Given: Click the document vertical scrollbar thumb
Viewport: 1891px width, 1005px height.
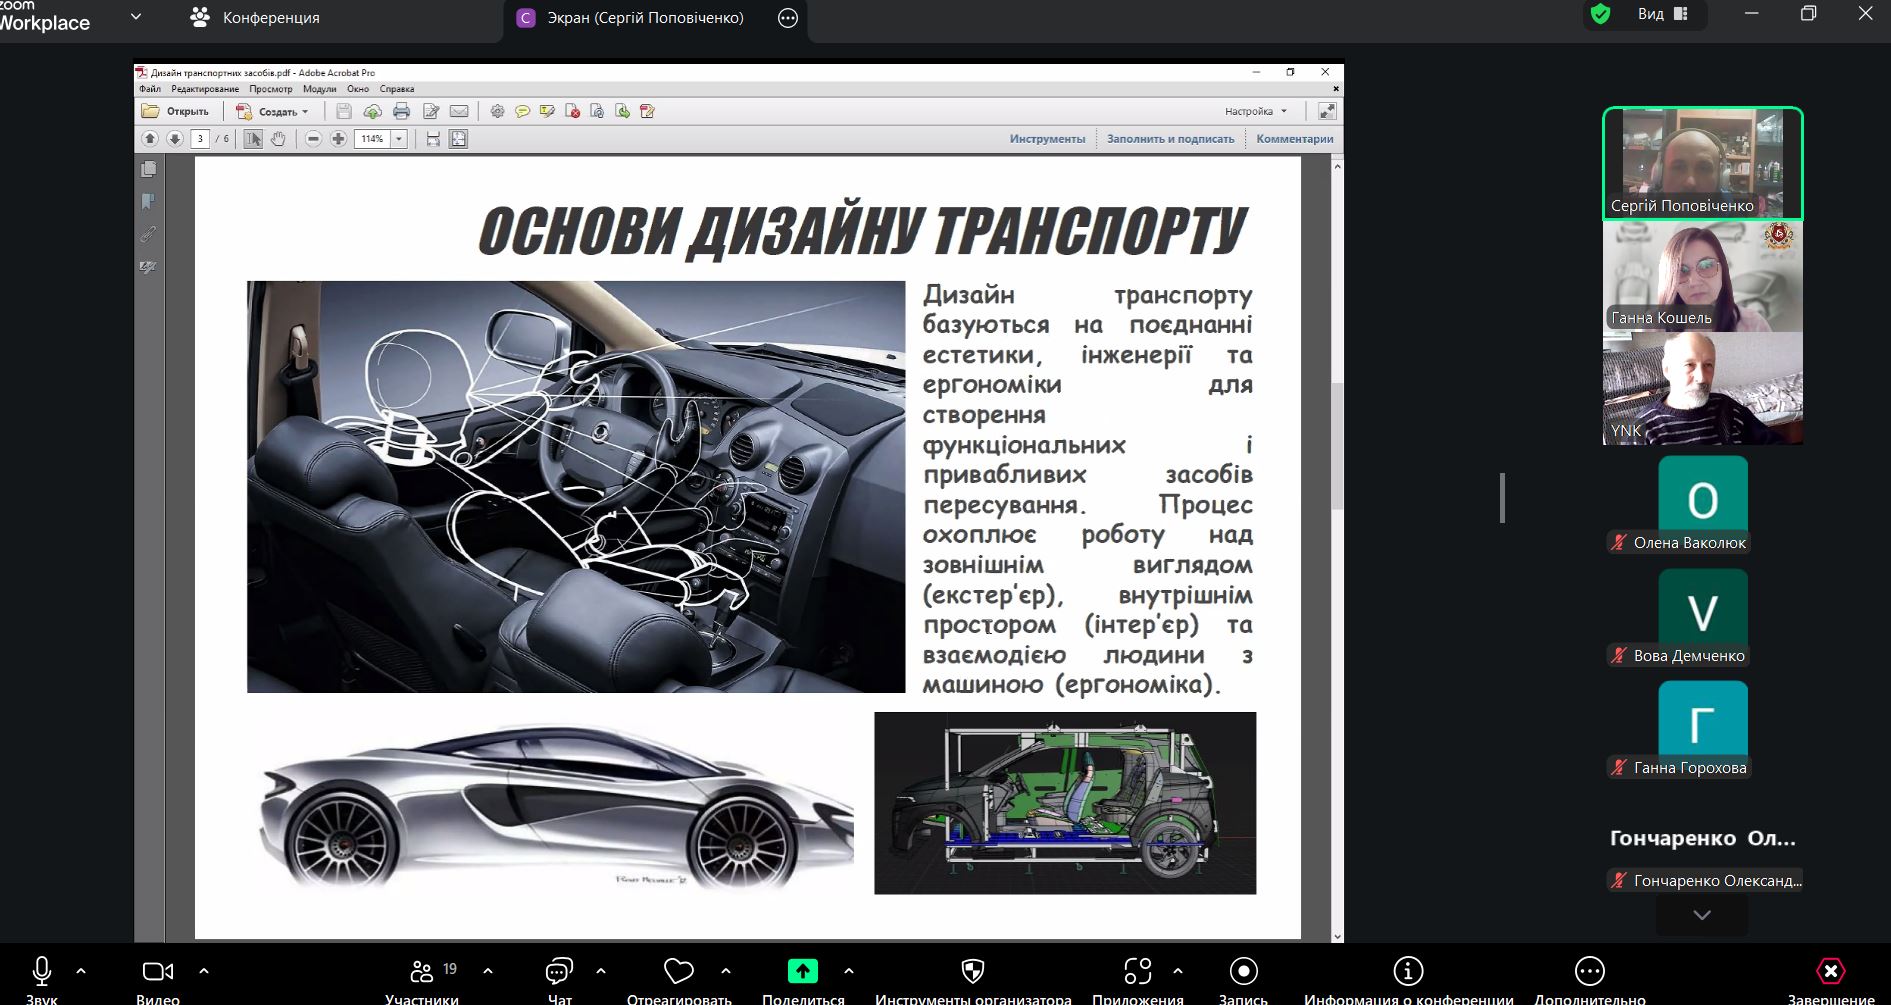Looking at the screenshot, I should coord(1337,445).
